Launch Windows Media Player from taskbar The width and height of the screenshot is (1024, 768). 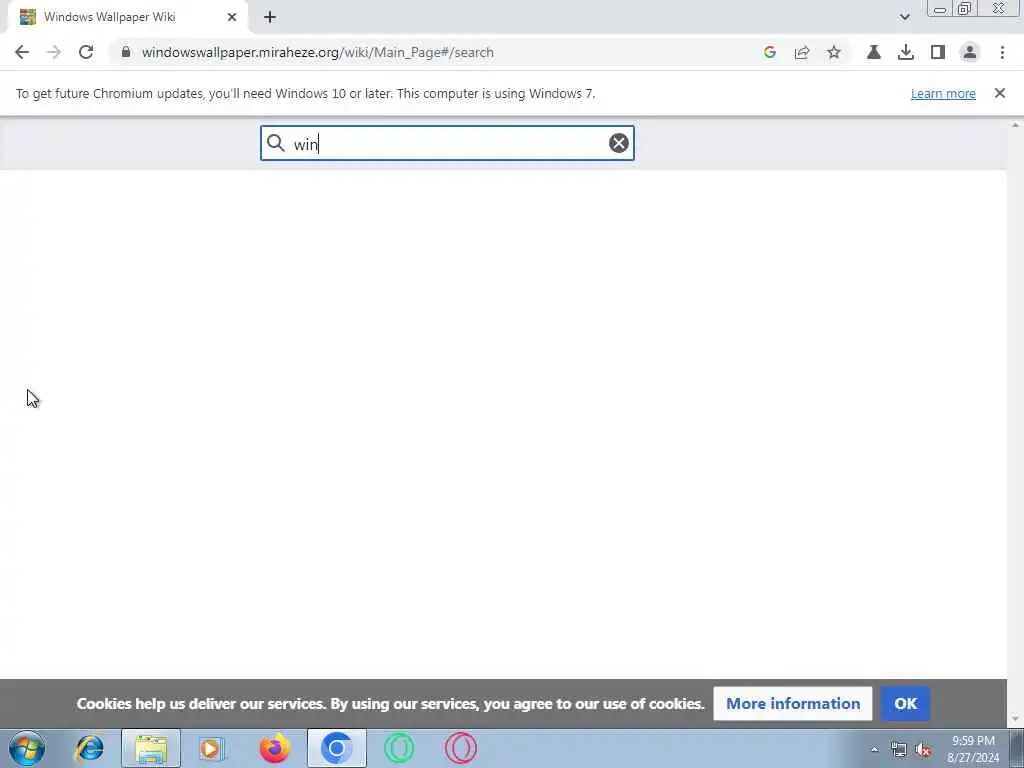point(212,748)
